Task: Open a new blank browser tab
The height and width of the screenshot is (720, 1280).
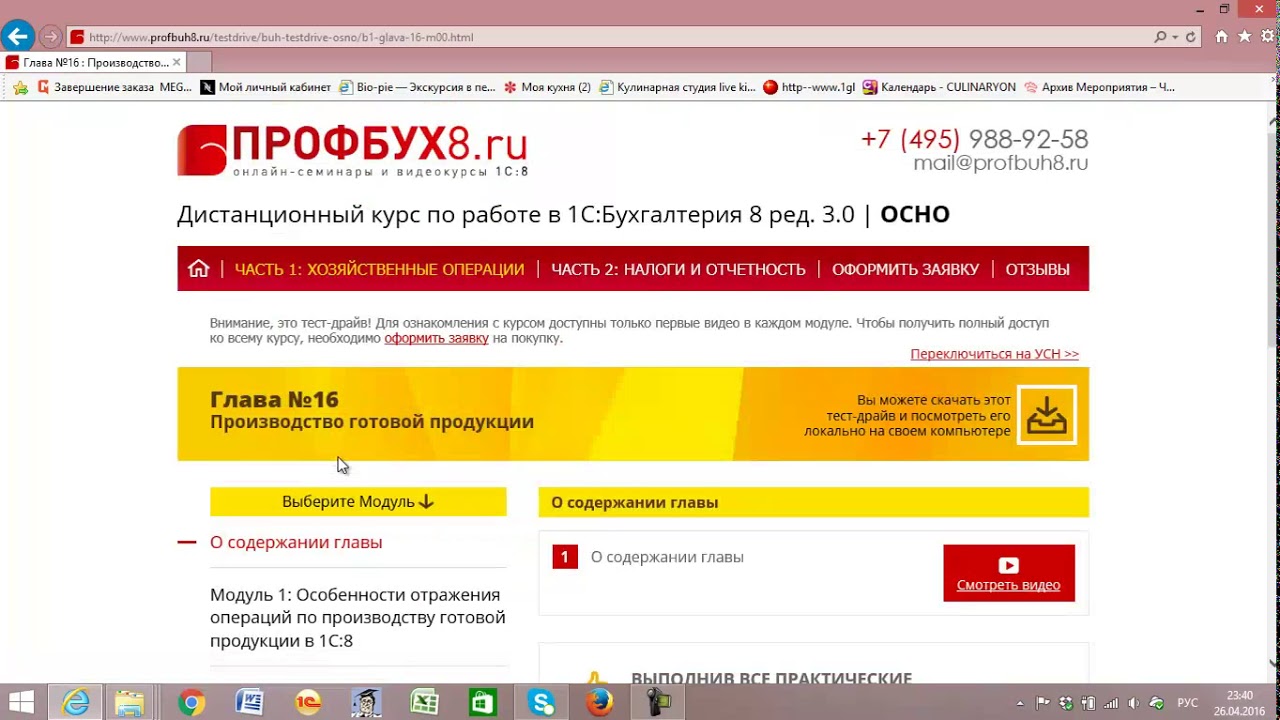Action: 198,62
